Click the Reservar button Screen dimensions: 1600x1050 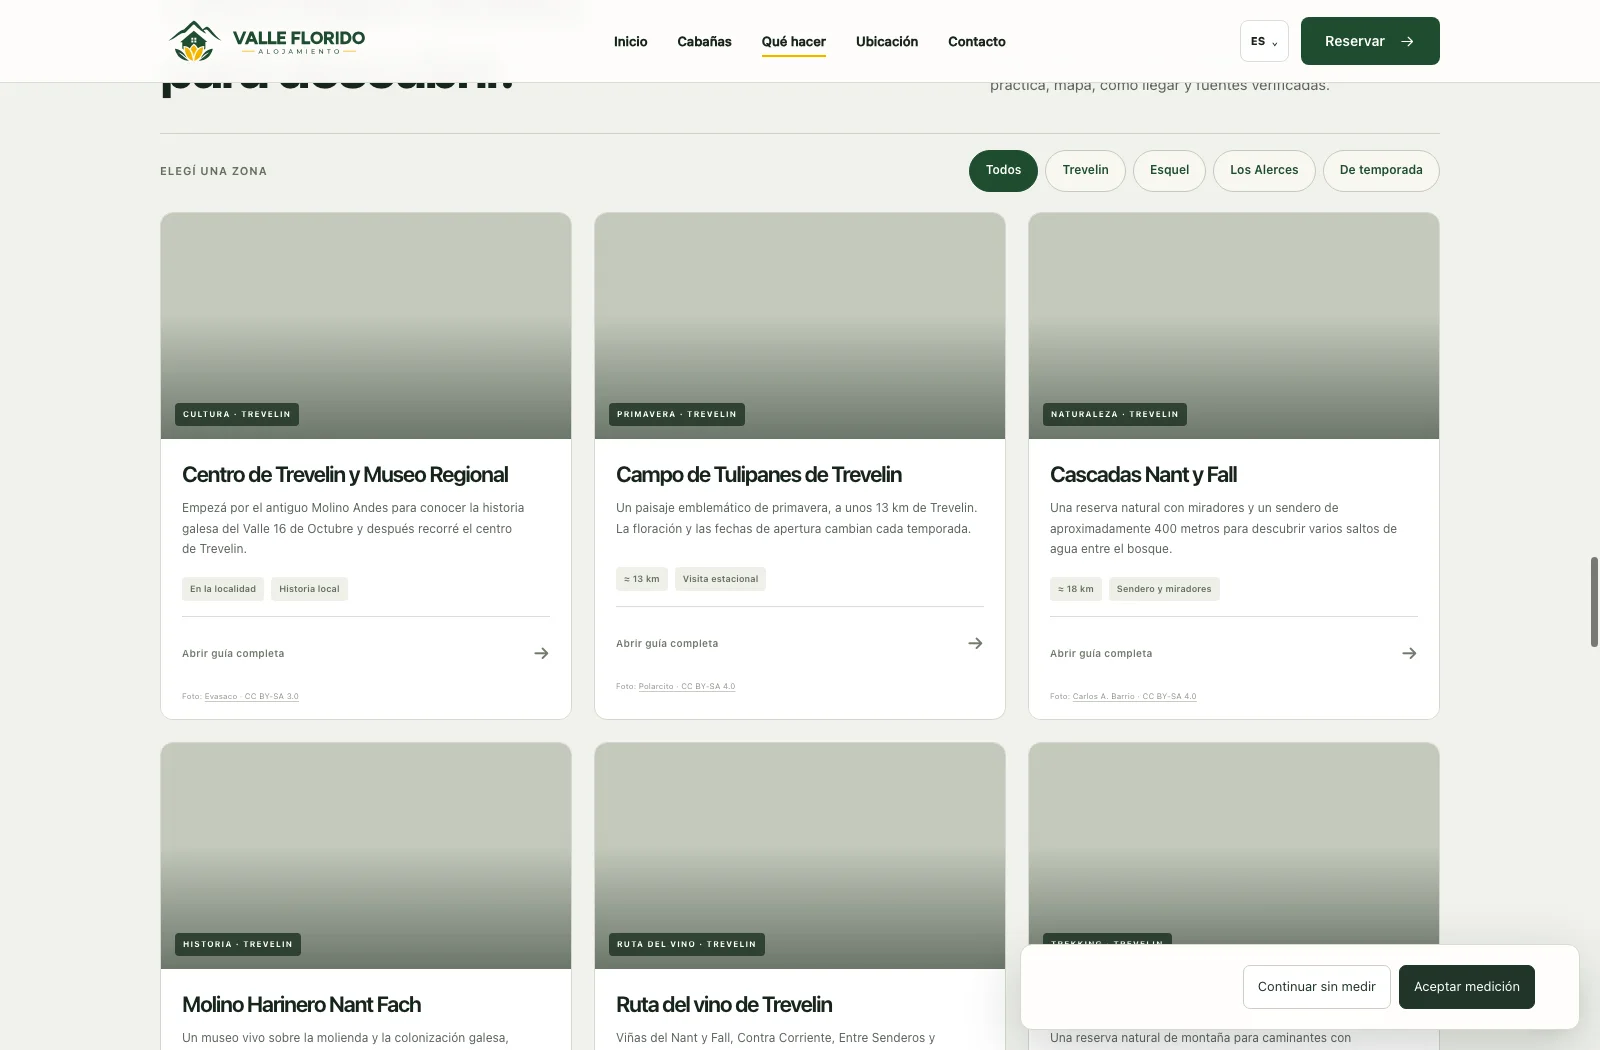point(1370,41)
